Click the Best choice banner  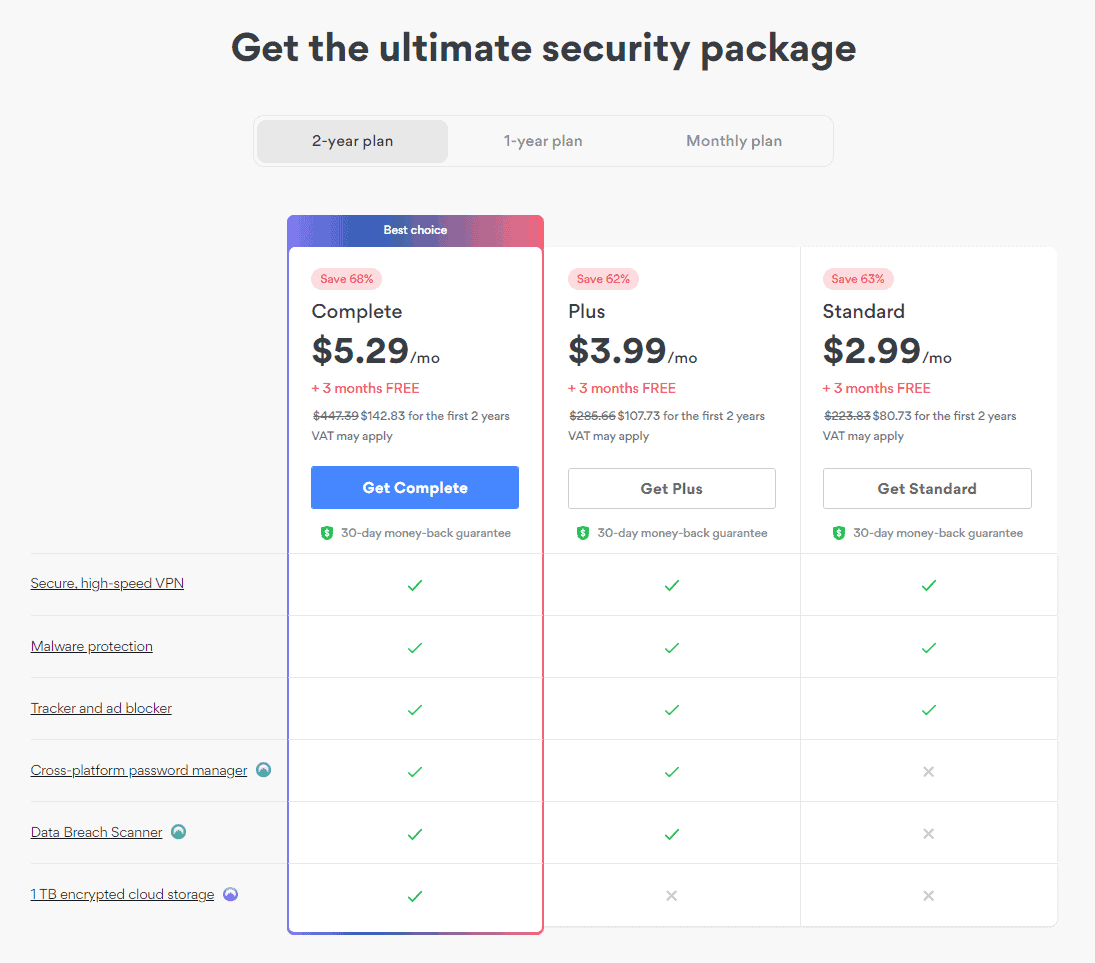416,230
